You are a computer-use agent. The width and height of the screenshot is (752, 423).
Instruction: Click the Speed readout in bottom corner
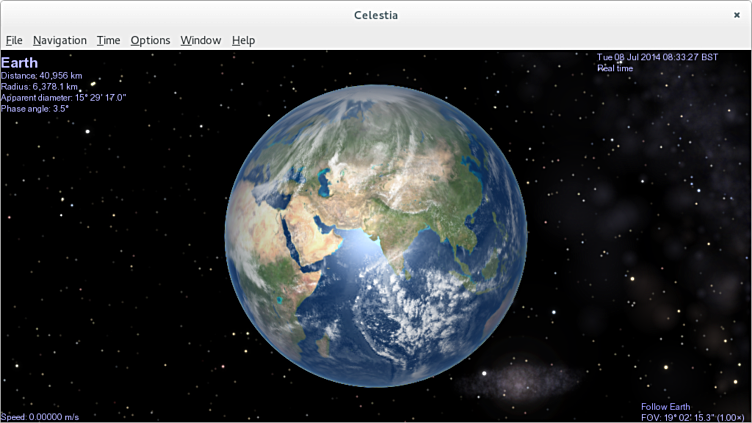coord(40,416)
